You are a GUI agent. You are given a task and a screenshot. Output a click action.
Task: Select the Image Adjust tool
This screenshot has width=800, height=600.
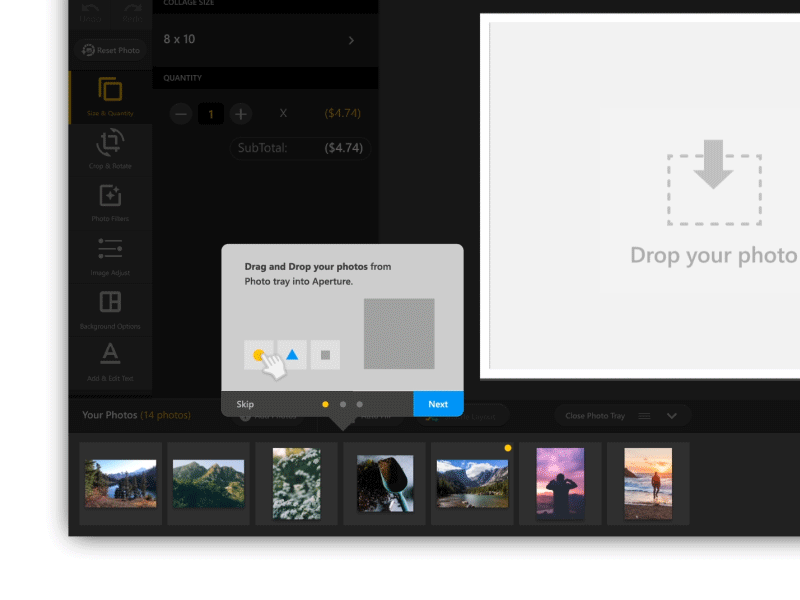110,255
